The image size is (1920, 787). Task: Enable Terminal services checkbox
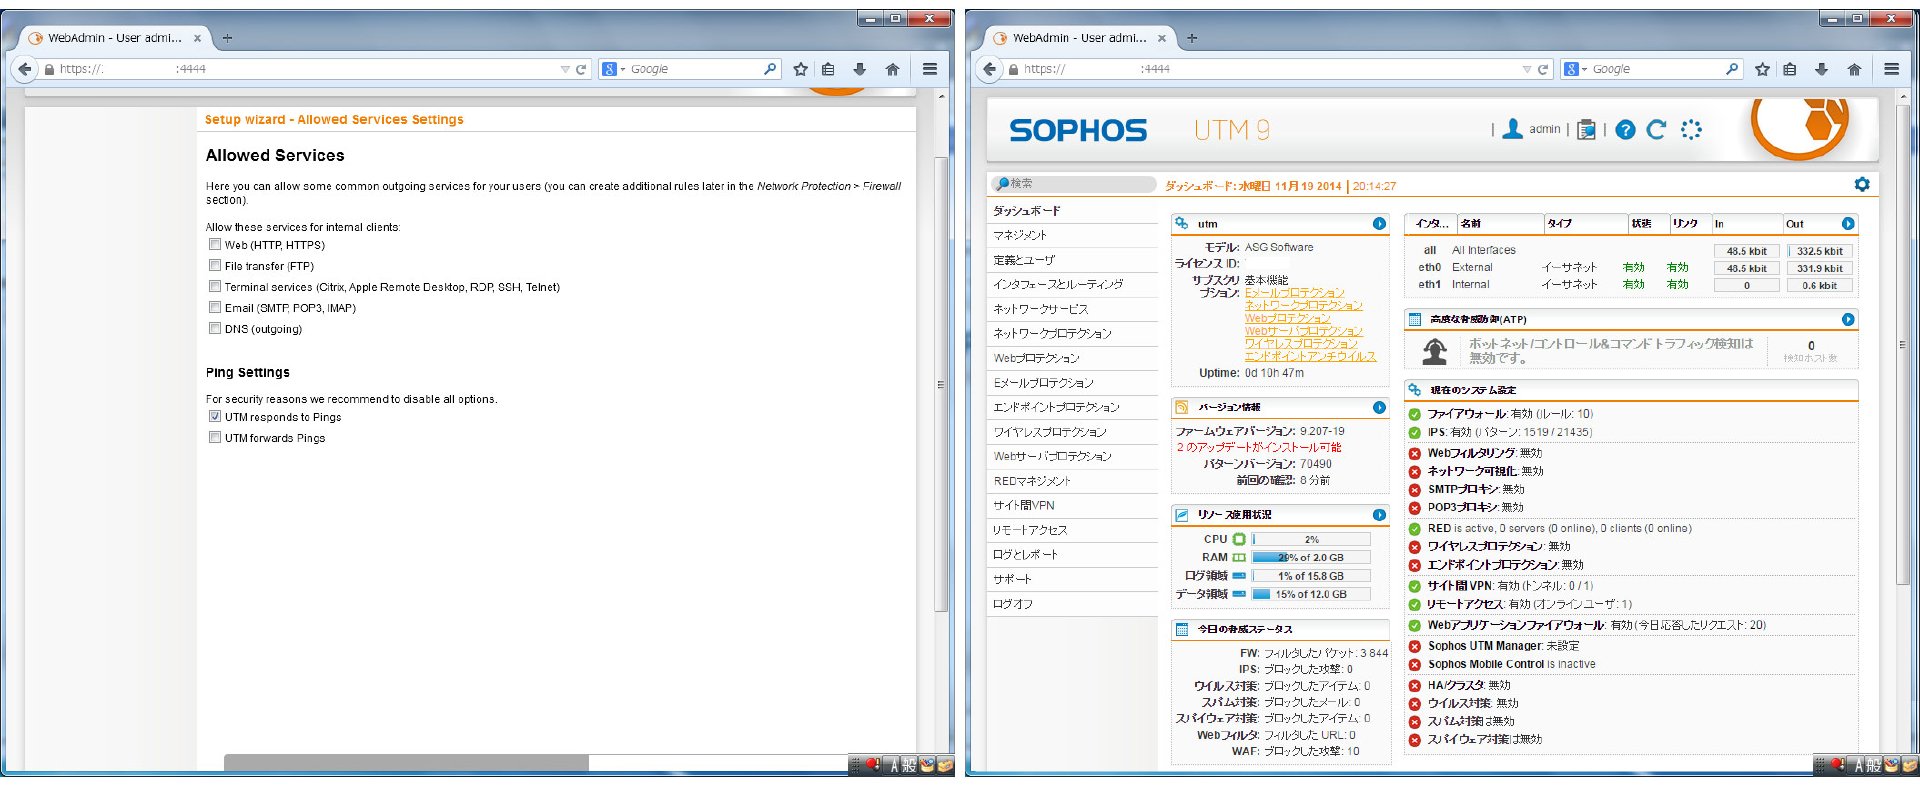215,286
